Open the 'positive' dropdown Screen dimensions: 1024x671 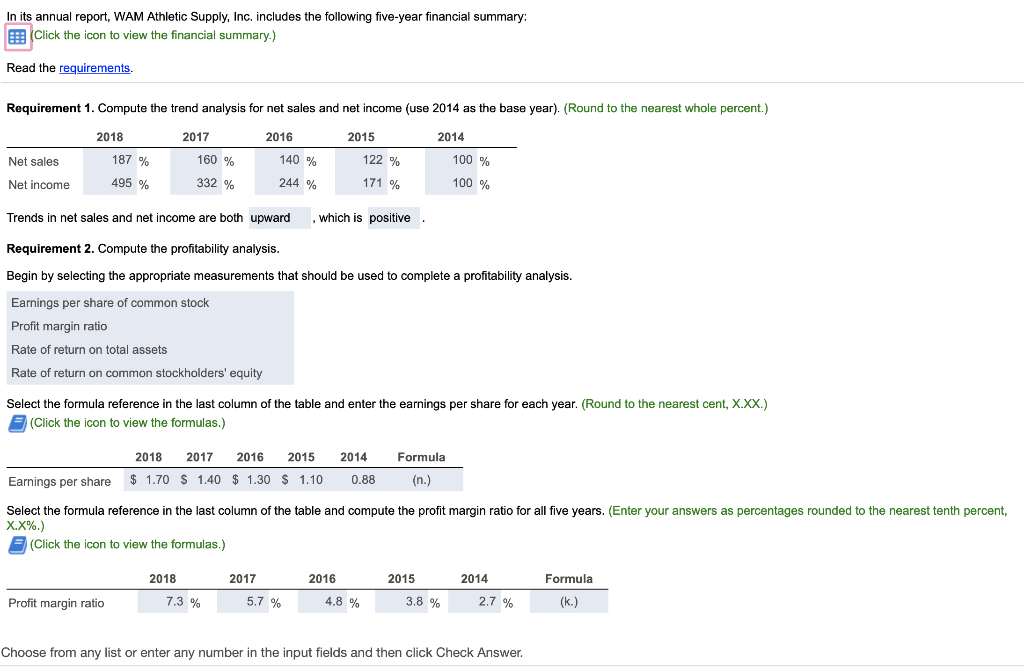pyautogui.click(x=393, y=217)
